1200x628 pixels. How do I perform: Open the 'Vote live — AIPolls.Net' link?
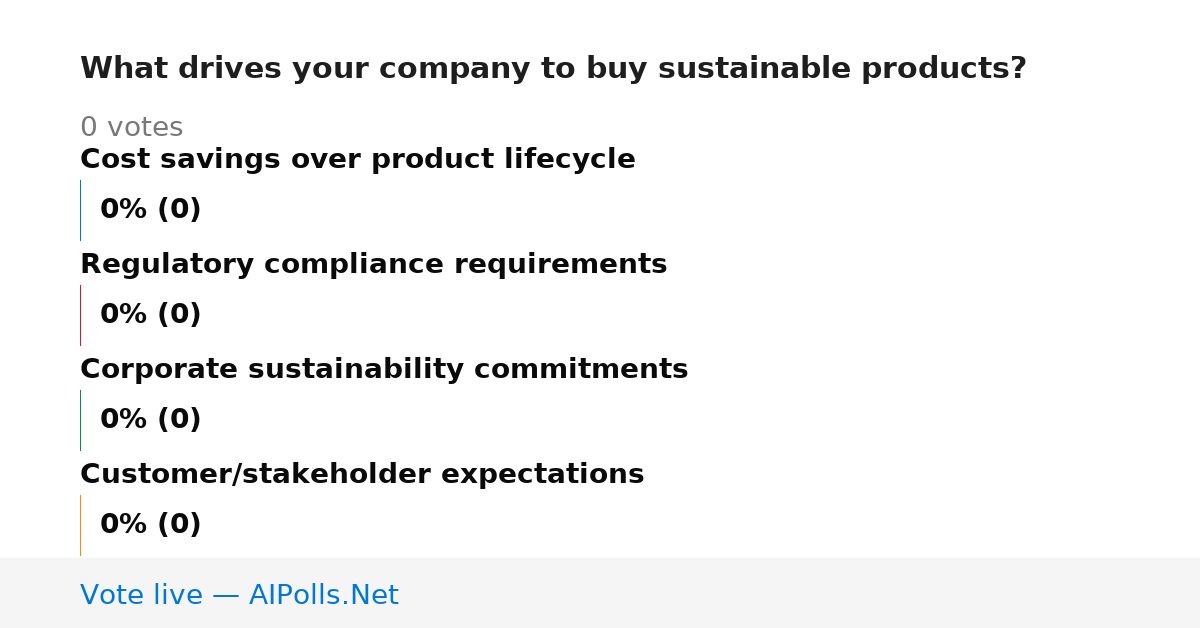tap(239, 596)
